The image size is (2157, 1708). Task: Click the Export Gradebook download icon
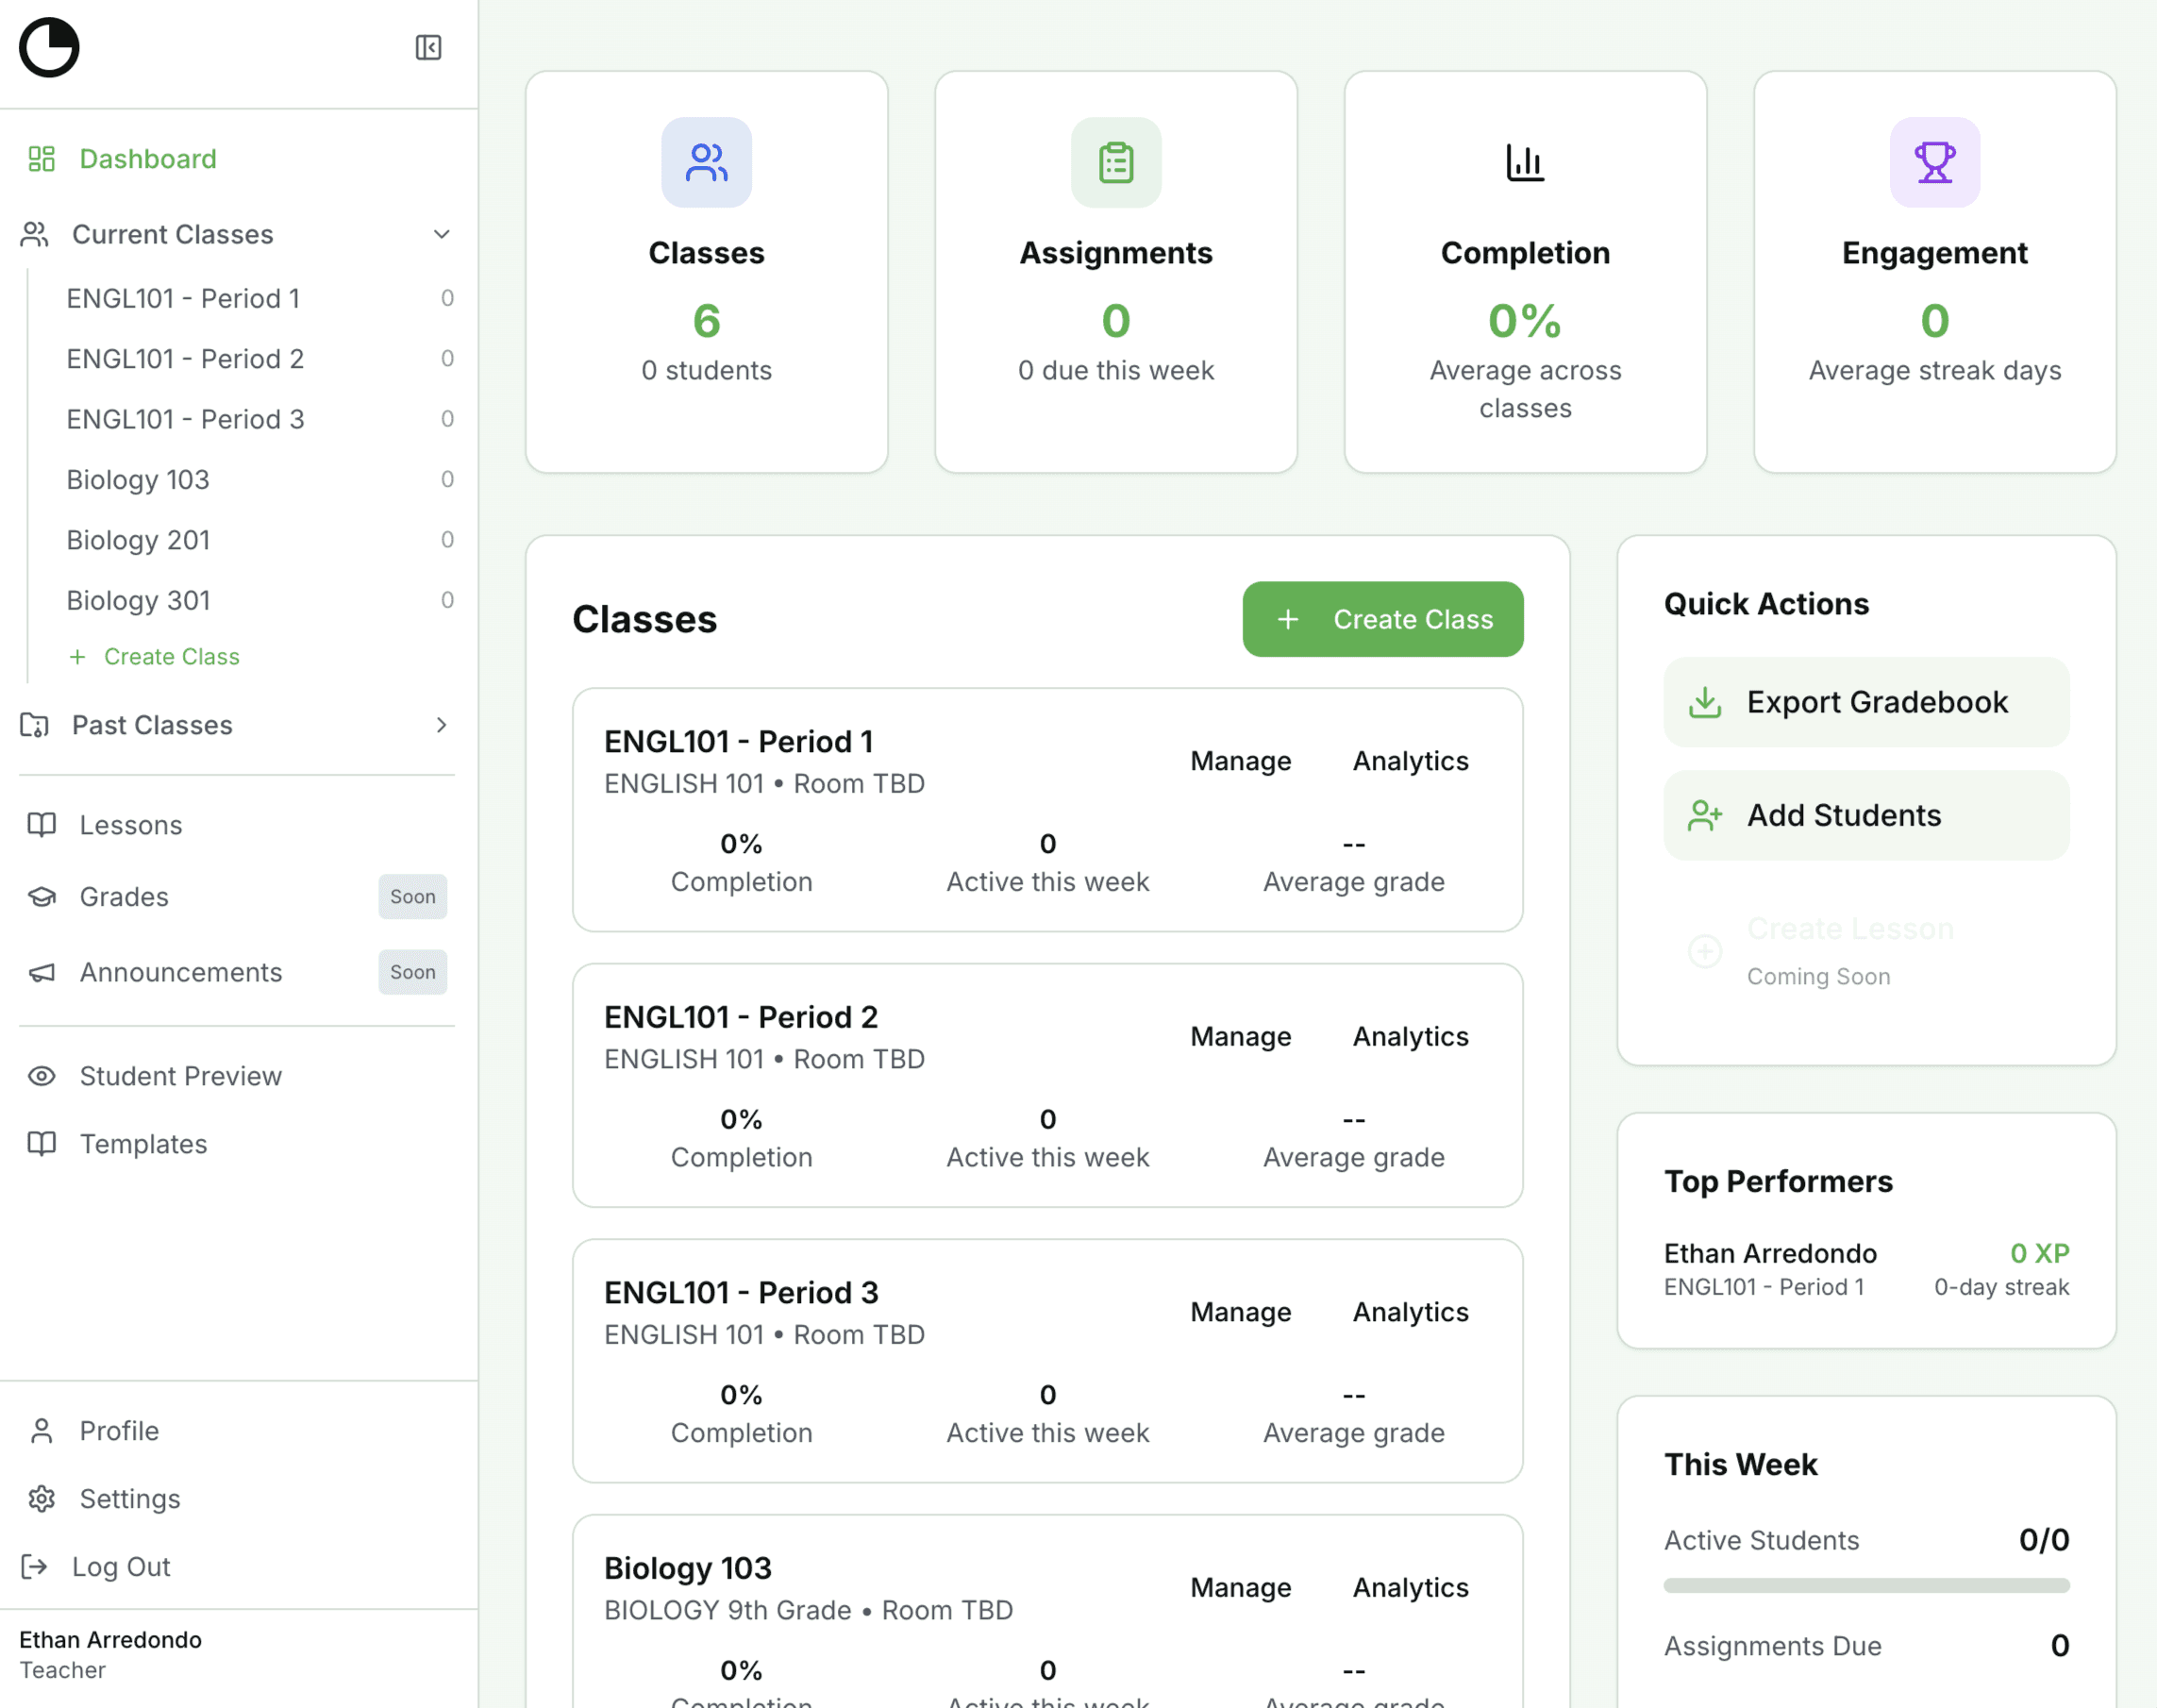click(1705, 701)
